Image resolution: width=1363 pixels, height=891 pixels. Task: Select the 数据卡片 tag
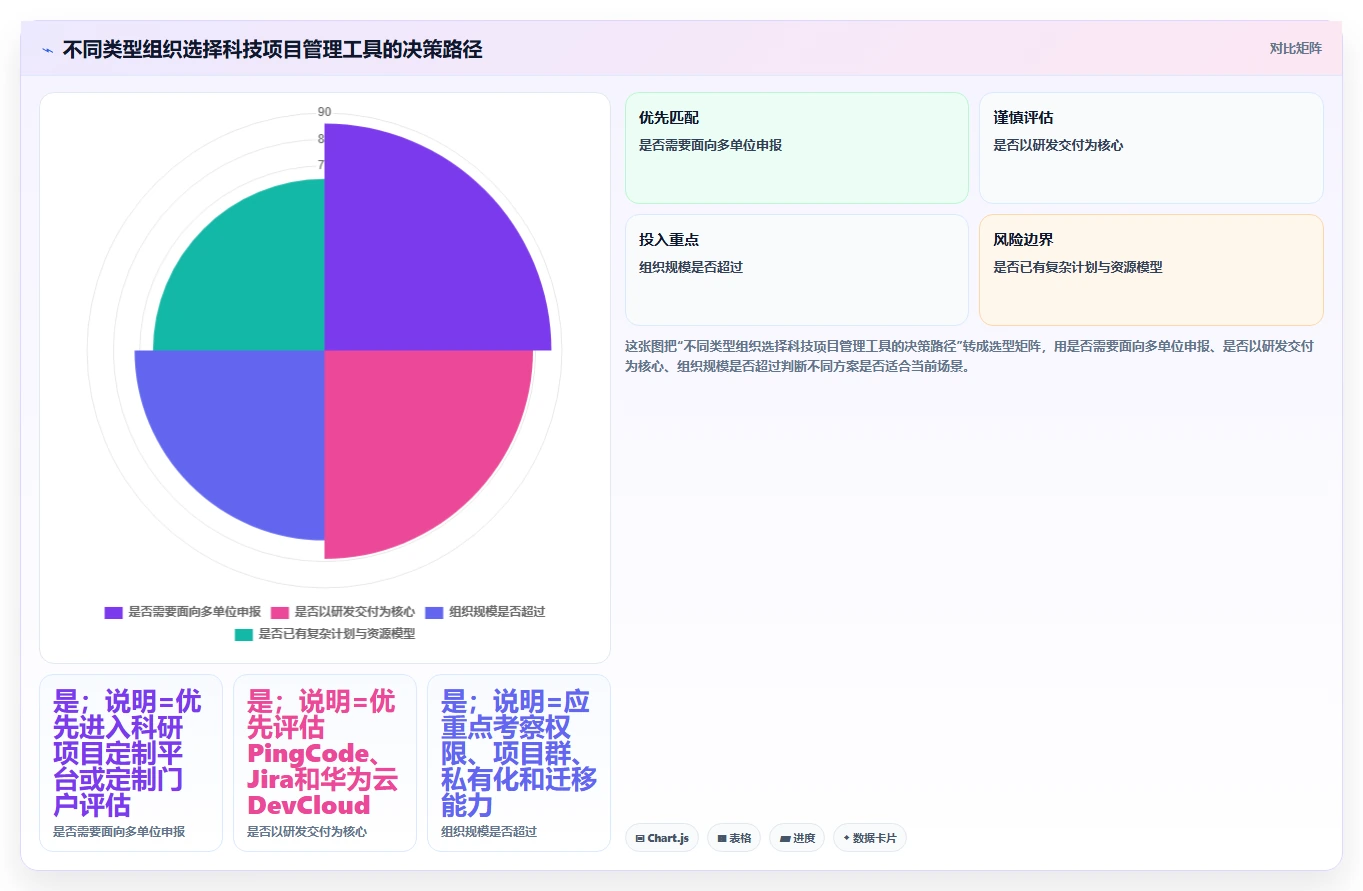[870, 838]
